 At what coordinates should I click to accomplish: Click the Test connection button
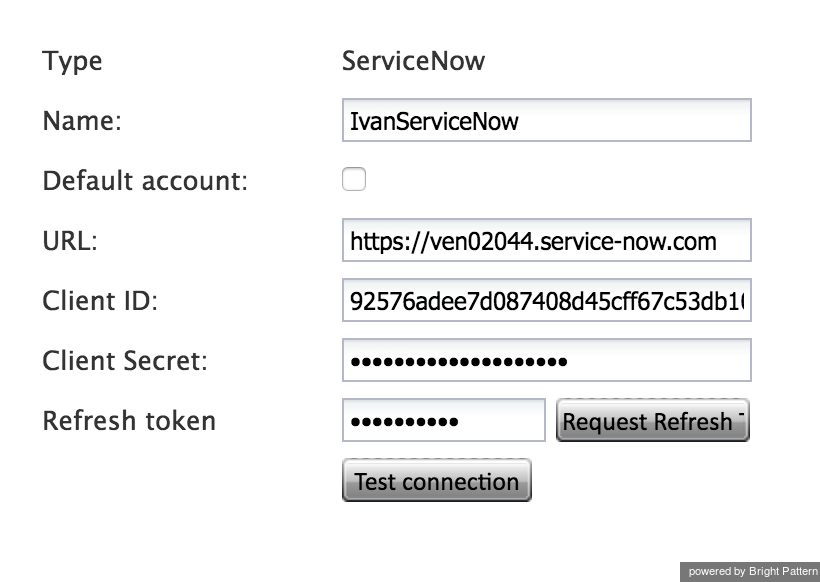pyautogui.click(x=437, y=481)
